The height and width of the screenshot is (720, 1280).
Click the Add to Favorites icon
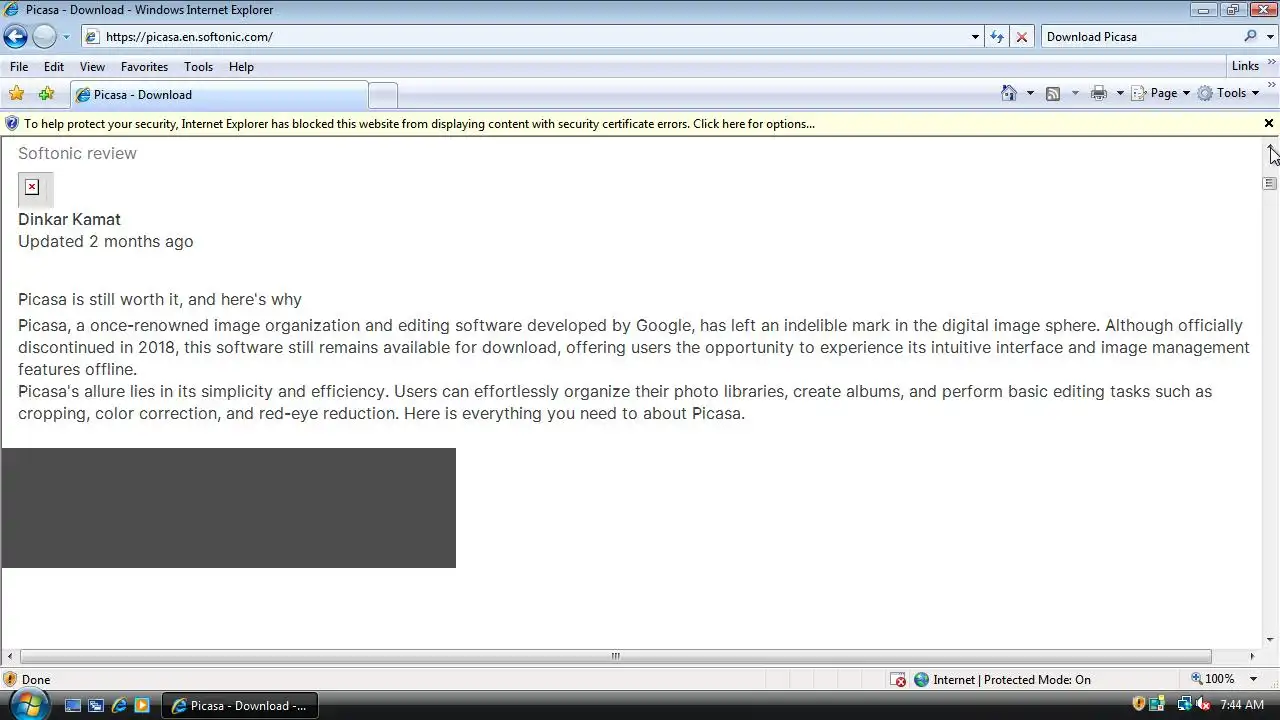click(46, 94)
